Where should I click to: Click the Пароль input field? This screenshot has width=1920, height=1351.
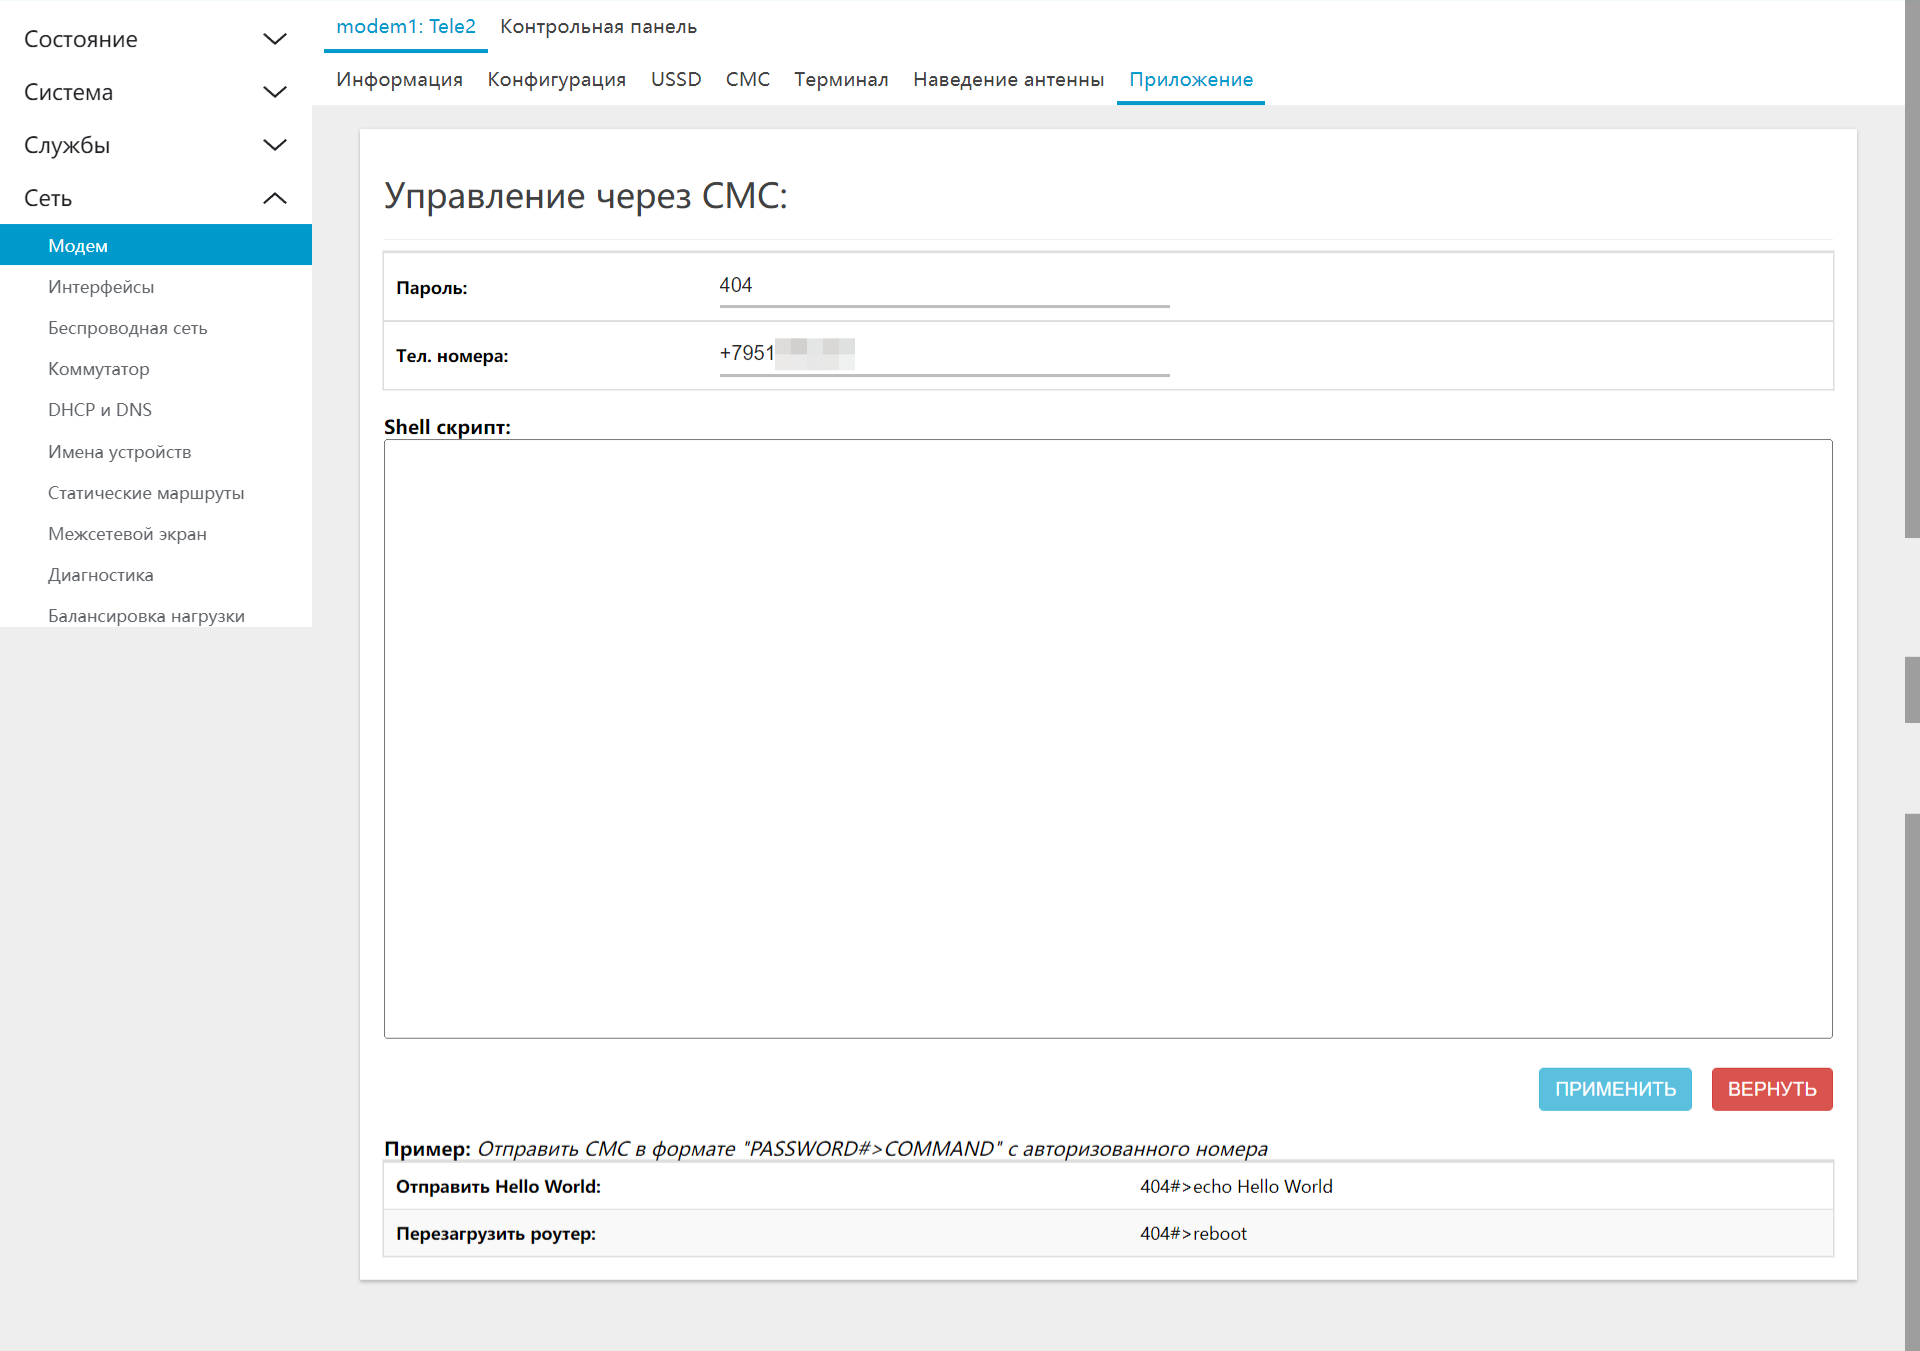coord(944,286)
